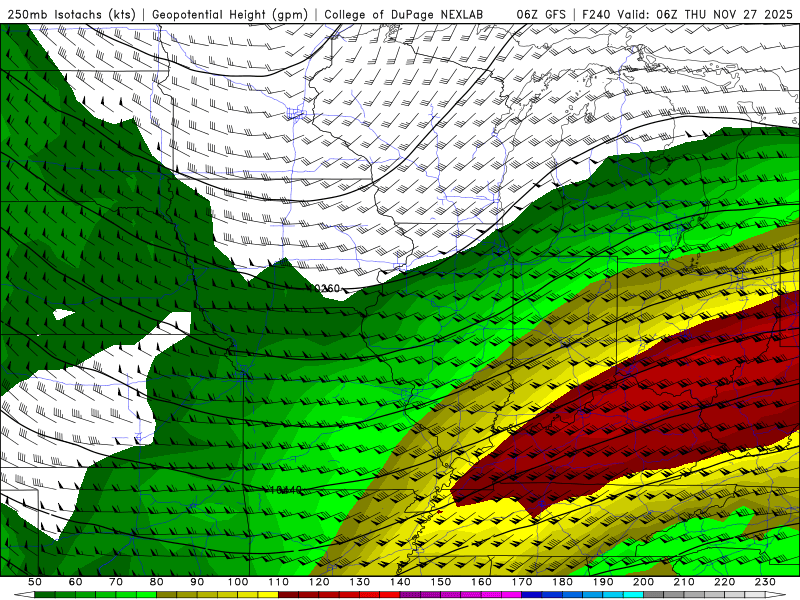The height and width of the screenshot is (600, 800).
Task: Click the 10260 height contour label
Action: pyautogui.click(x=324, y=288)
